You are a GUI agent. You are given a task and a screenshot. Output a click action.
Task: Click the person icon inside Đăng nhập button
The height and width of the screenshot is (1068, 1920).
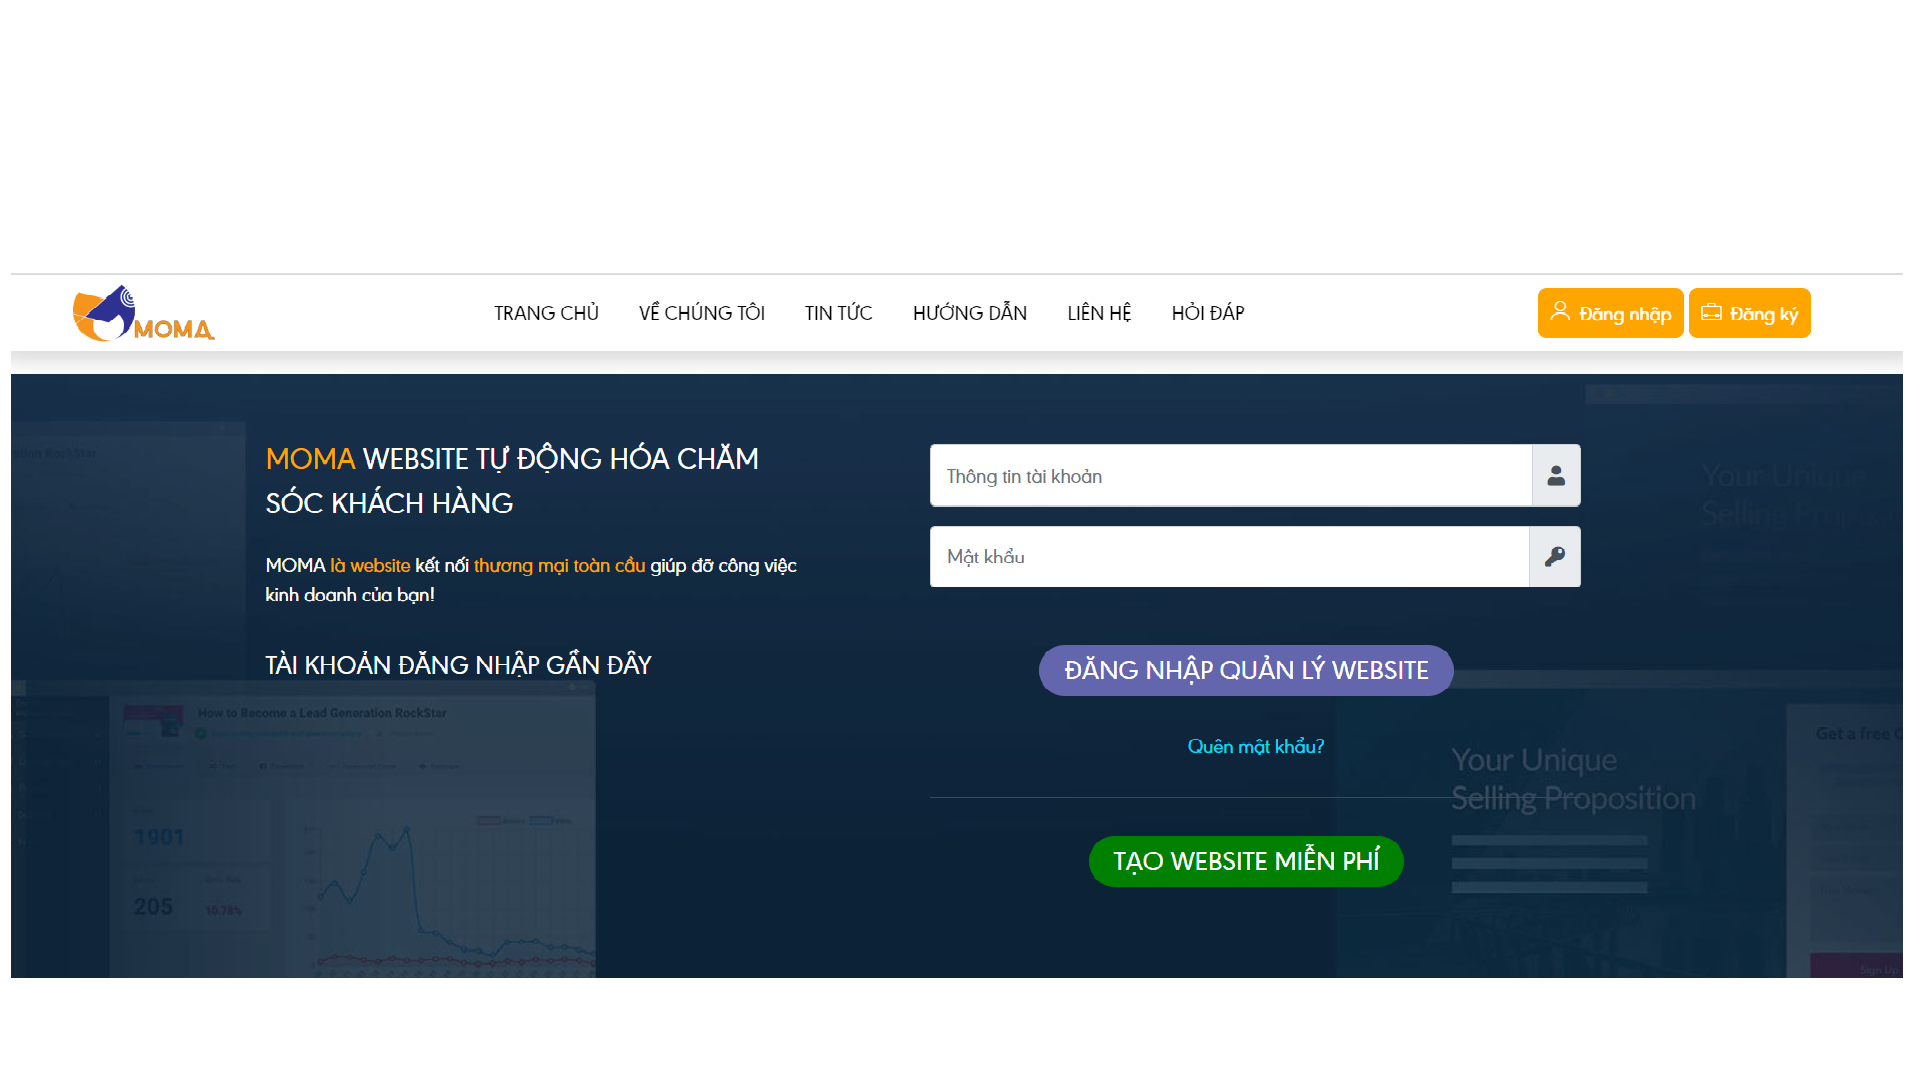pyautogui.click(x=1559, y=312)
